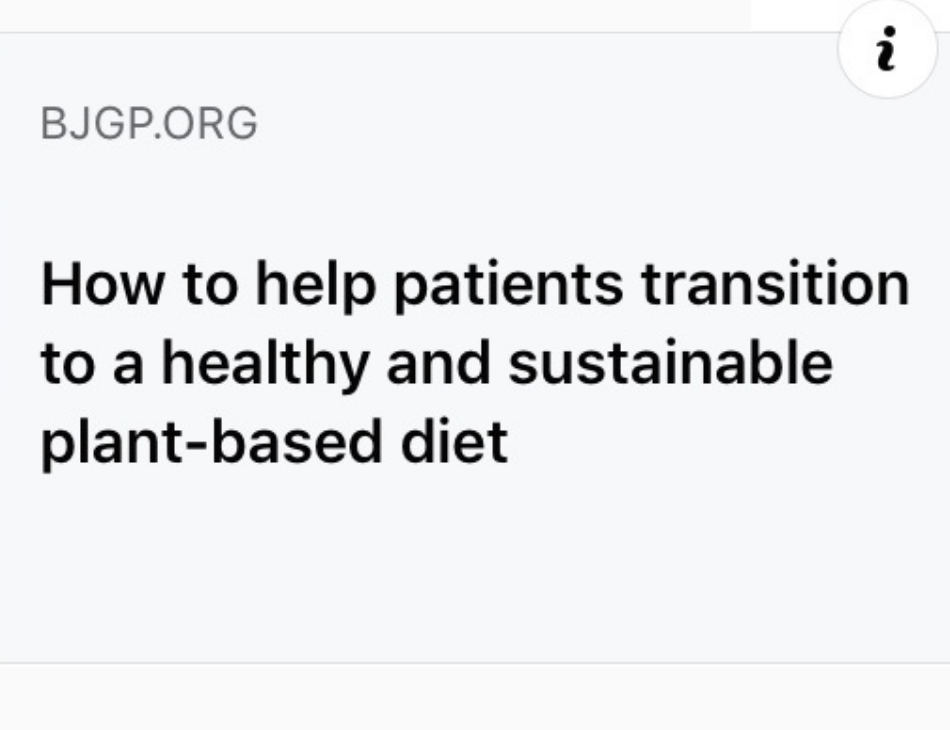950x730 pixels.
Task: Click the words 'plant-based diet'
Action: click(x=274, y=443)
